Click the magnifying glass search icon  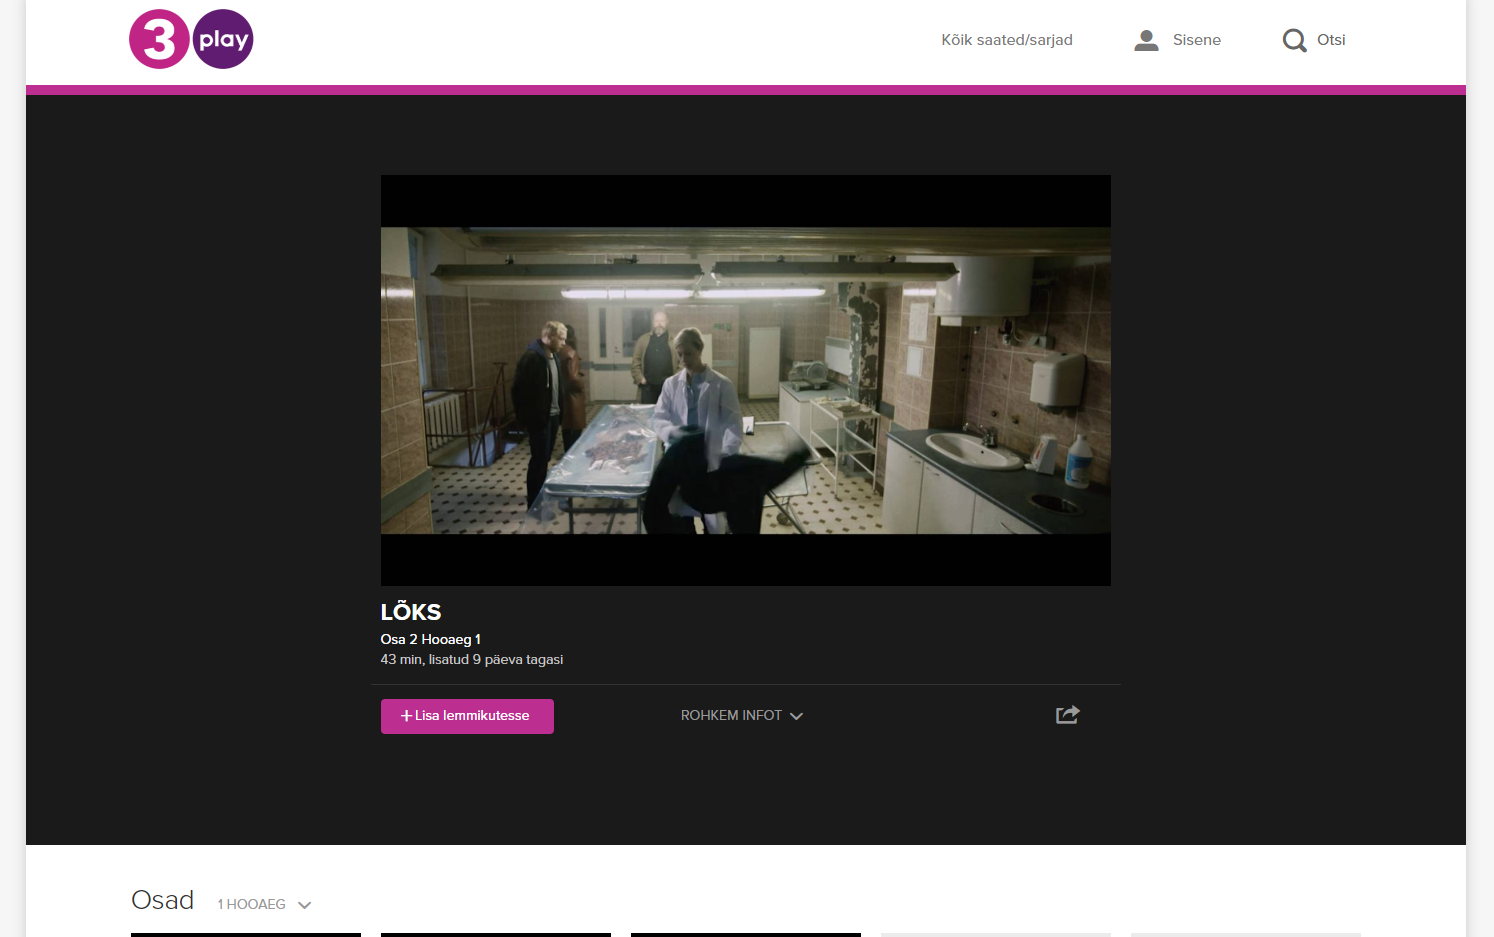1294,39
